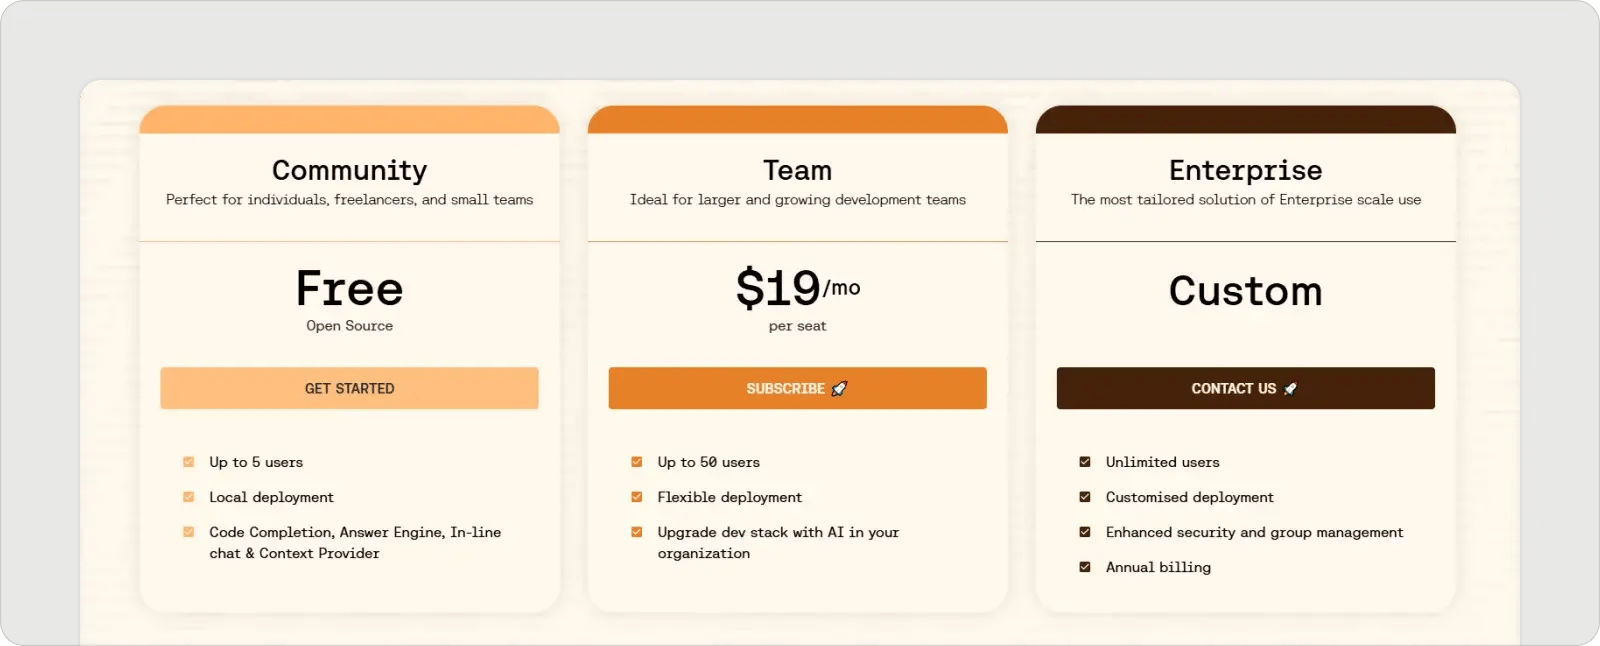This screenshot has width=1600, height=646.
Task: Click the Custom price text
Action: coord(1245,291)
